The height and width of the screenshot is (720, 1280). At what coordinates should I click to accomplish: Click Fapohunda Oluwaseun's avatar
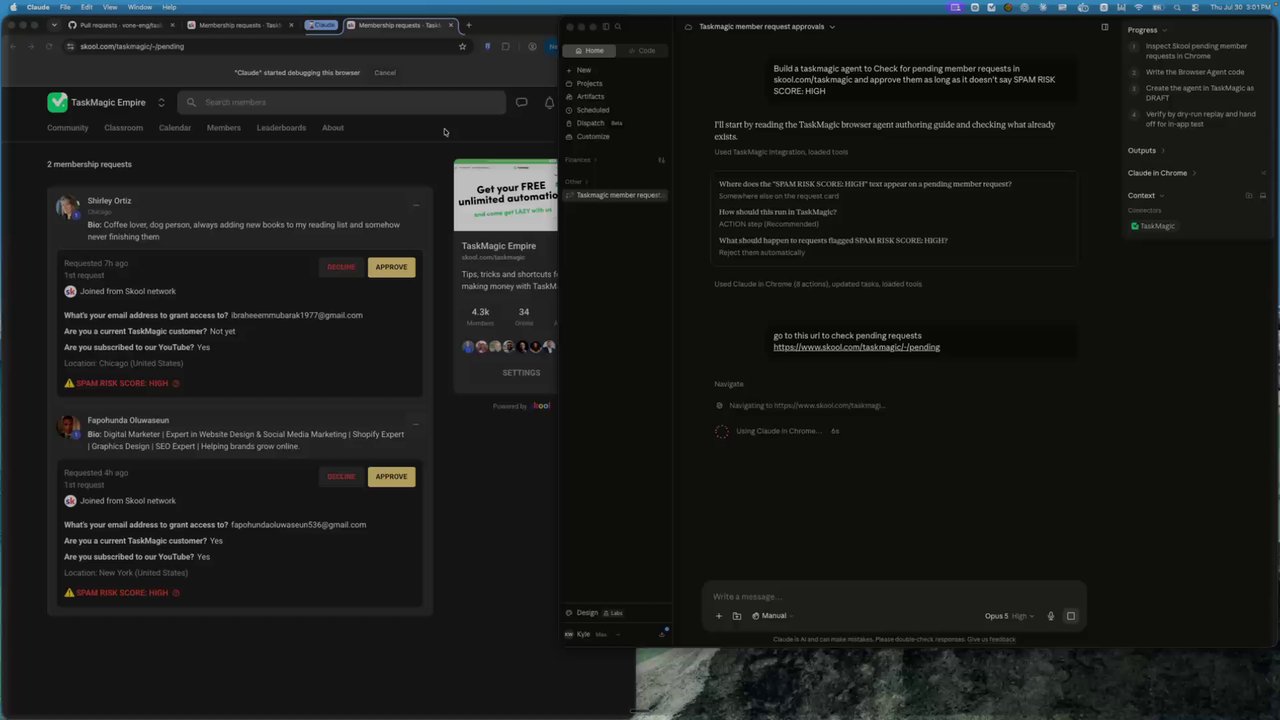[x=68, y=427]
